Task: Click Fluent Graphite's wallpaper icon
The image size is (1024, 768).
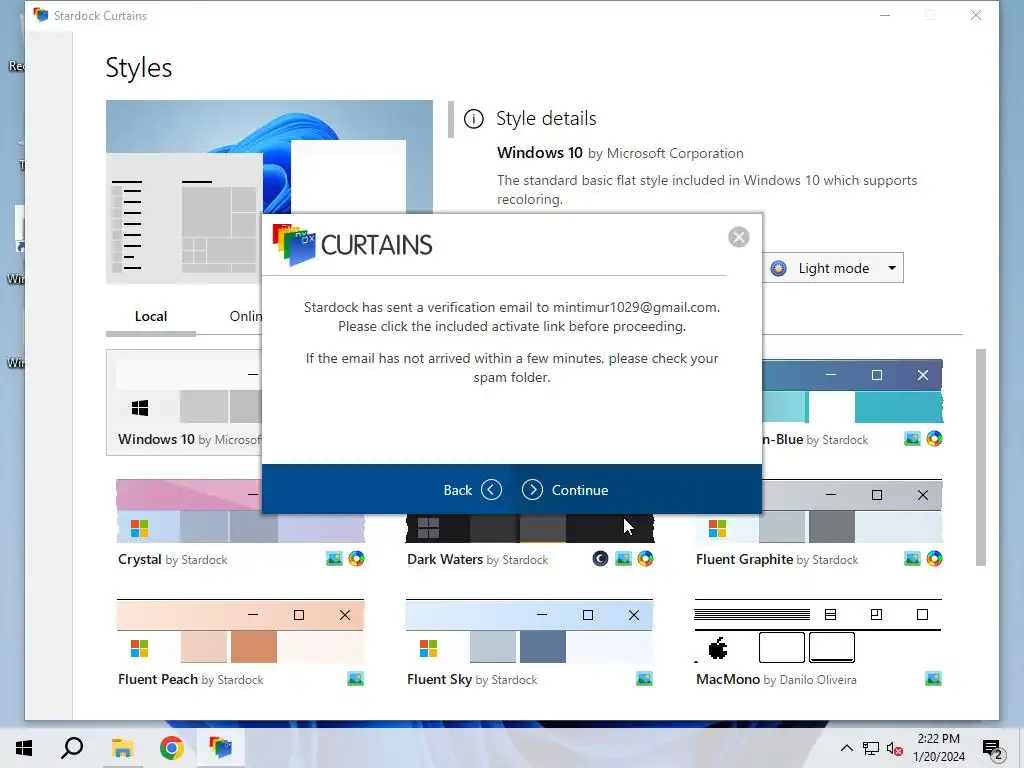Action: [912, 558]
